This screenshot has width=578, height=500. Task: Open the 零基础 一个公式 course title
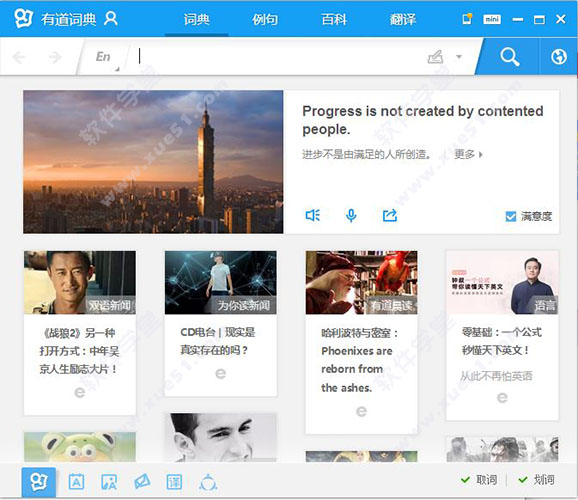click(x=502, y=341)
